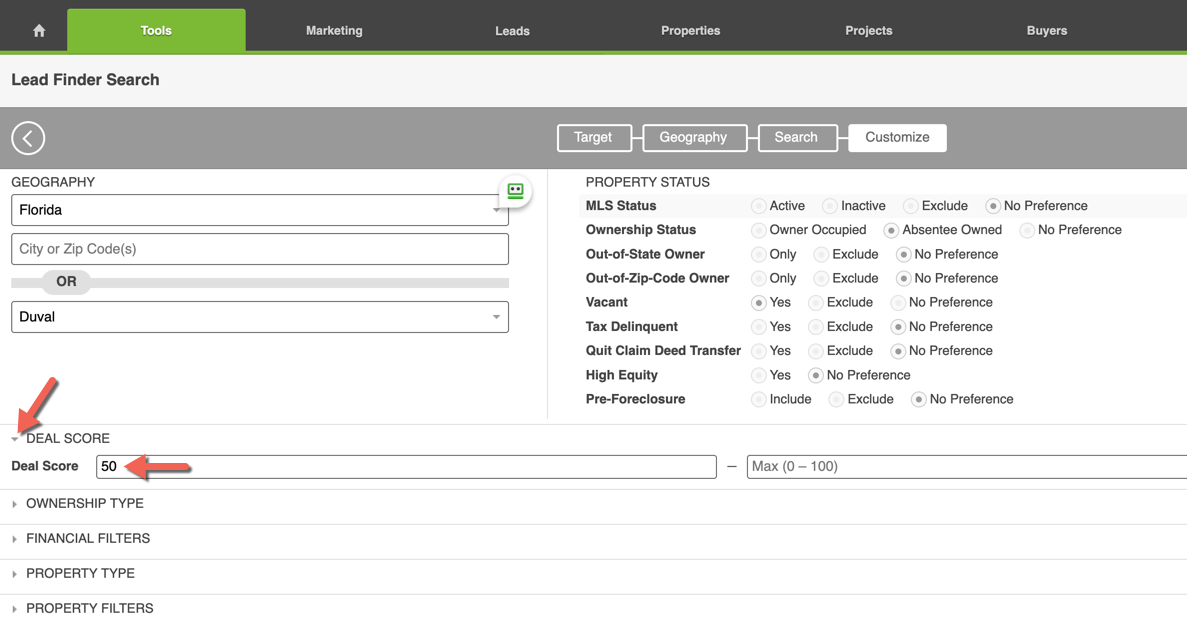Set Quit Claim Deed Transfer to Exclude
Screen dimensions: 1187x631
coord(815,351)
